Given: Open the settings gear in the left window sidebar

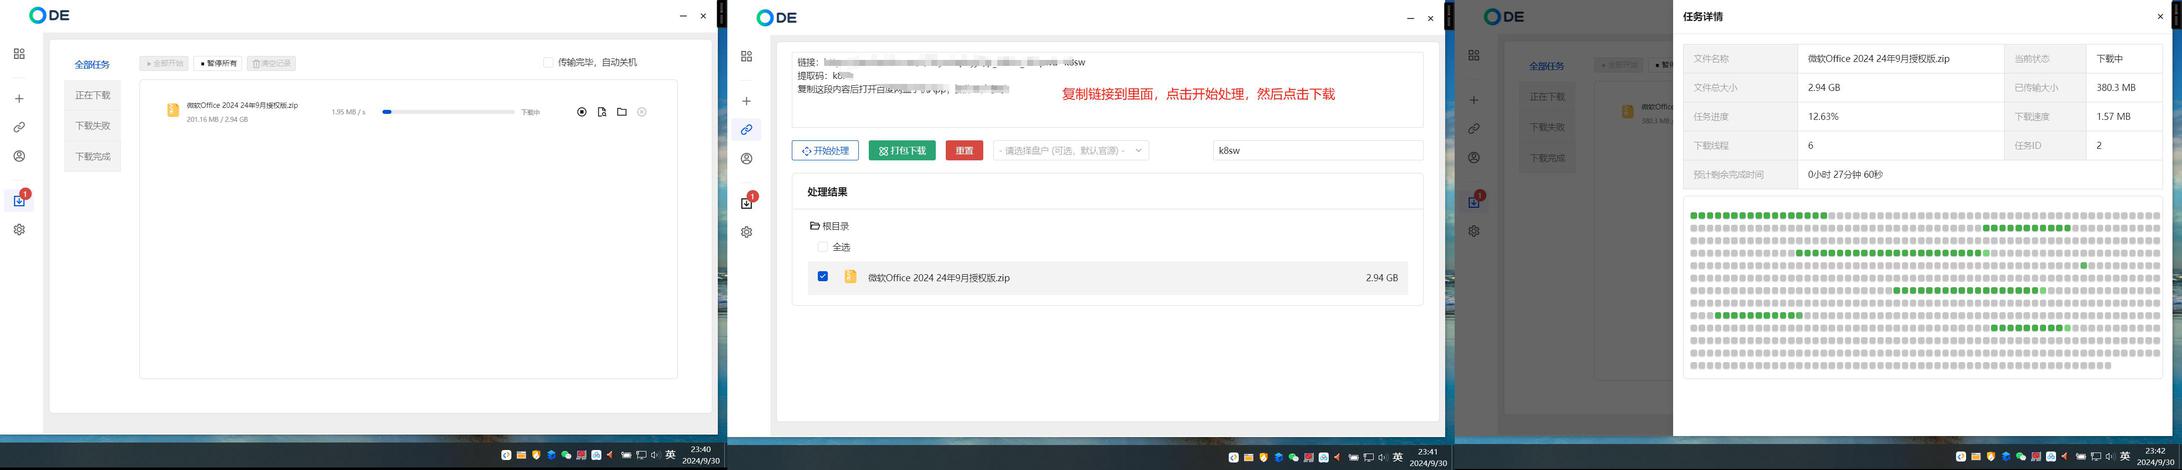Looking at the screenshot, I should tap(19, 230).
